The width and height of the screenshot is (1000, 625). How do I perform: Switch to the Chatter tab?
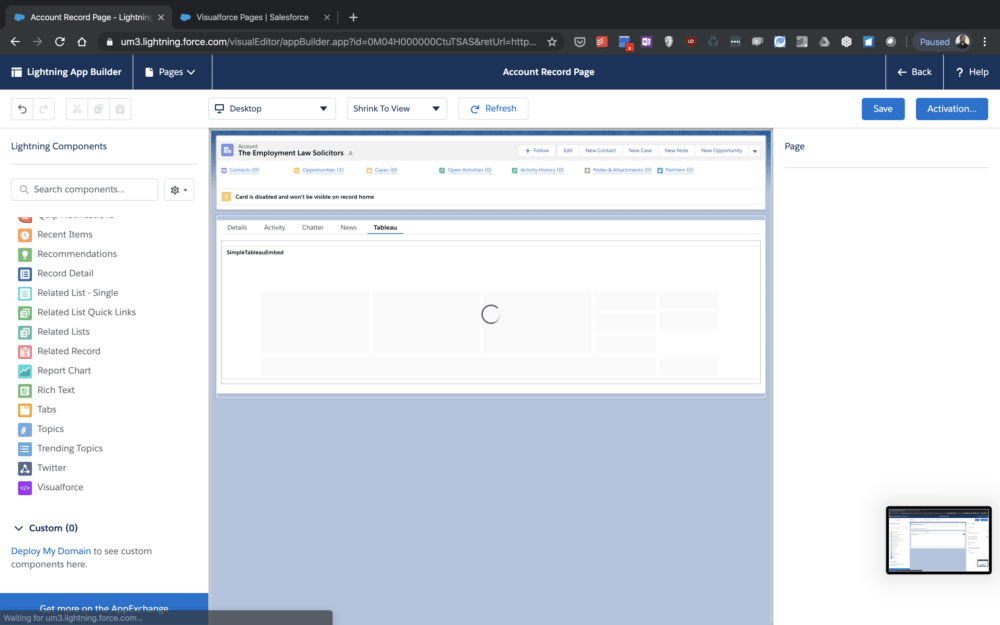[x=312, y=228]
